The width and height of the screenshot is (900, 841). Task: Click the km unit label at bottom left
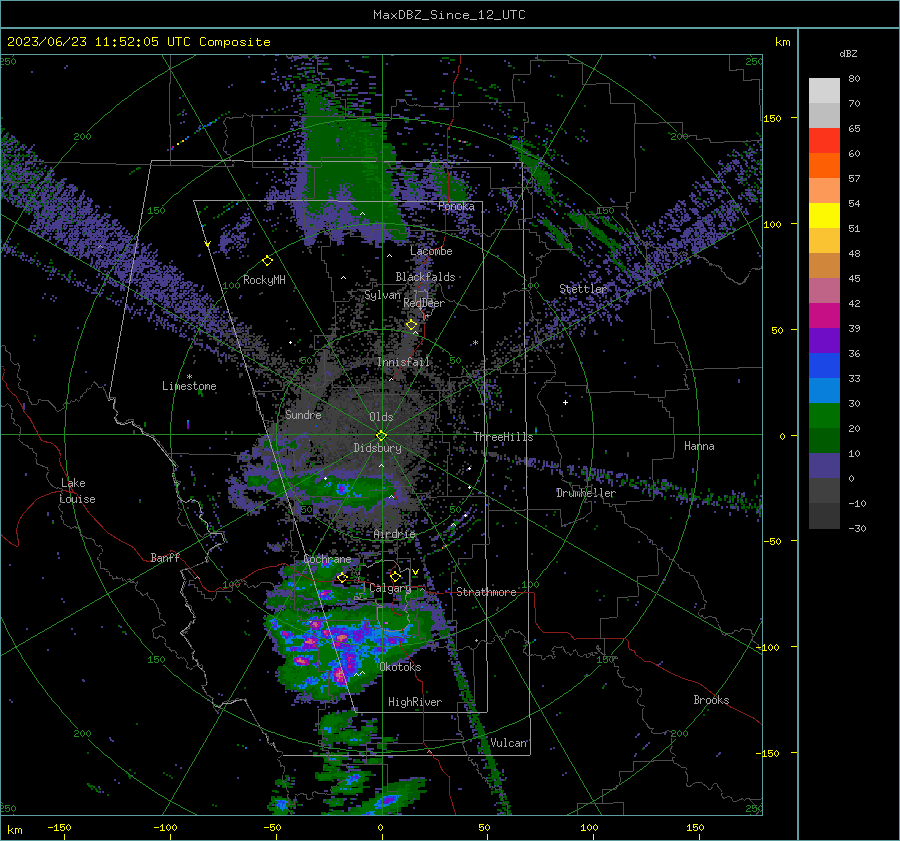click(x=15, y=830)
